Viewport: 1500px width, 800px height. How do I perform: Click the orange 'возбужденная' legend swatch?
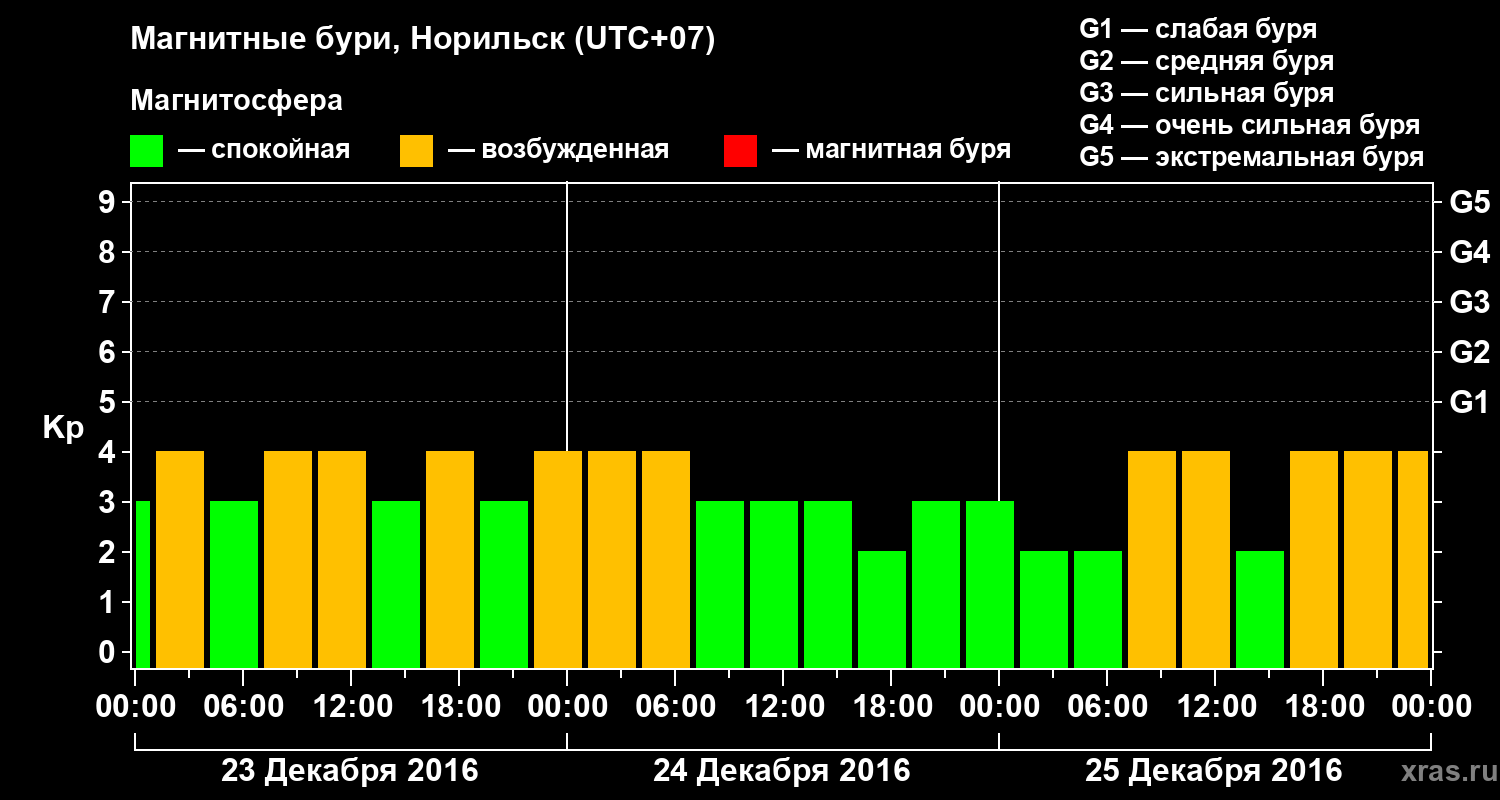pos(416,151)
